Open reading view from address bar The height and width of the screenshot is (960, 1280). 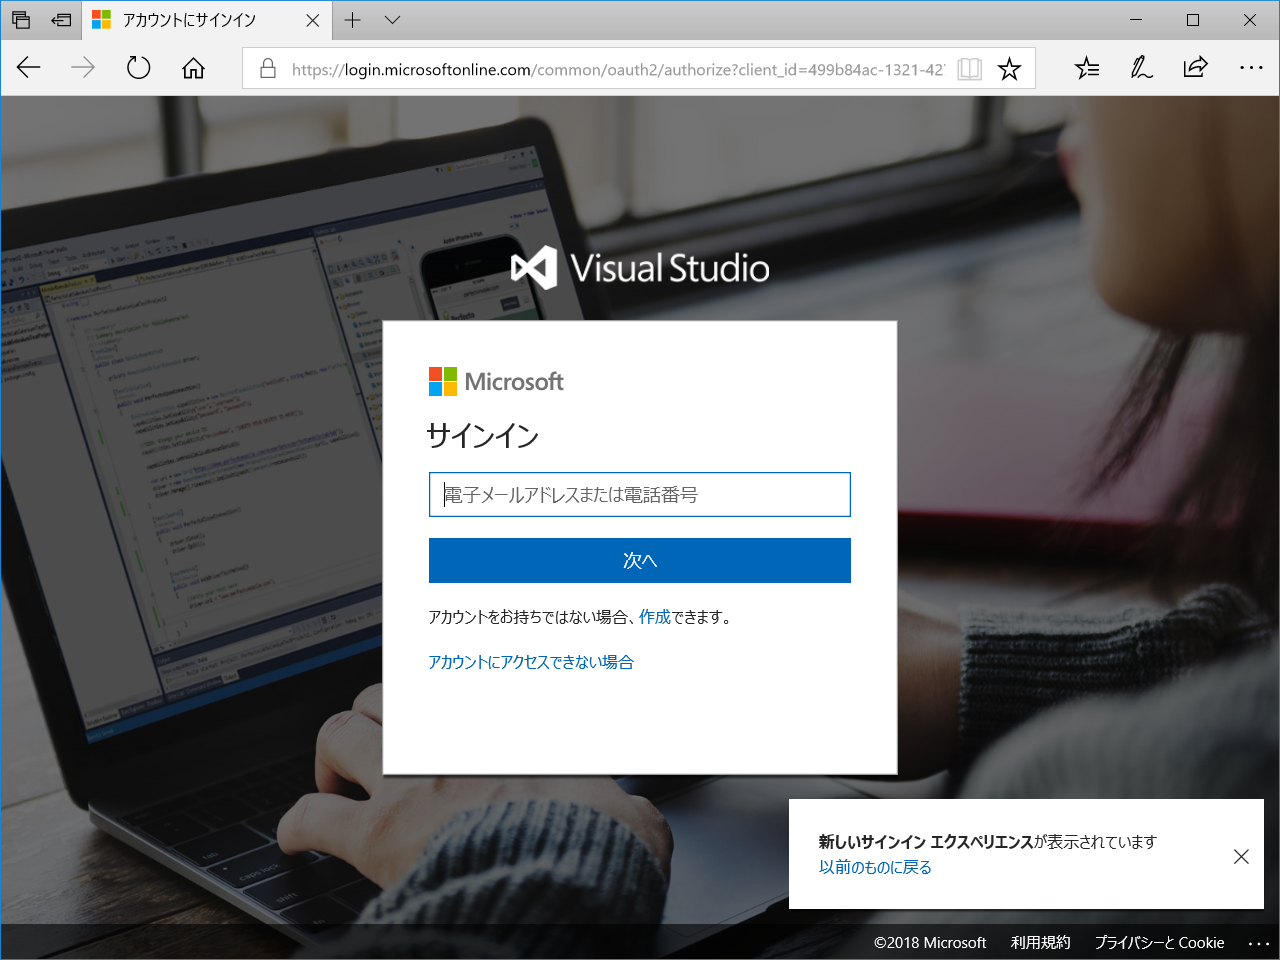[x=969, y=68]
